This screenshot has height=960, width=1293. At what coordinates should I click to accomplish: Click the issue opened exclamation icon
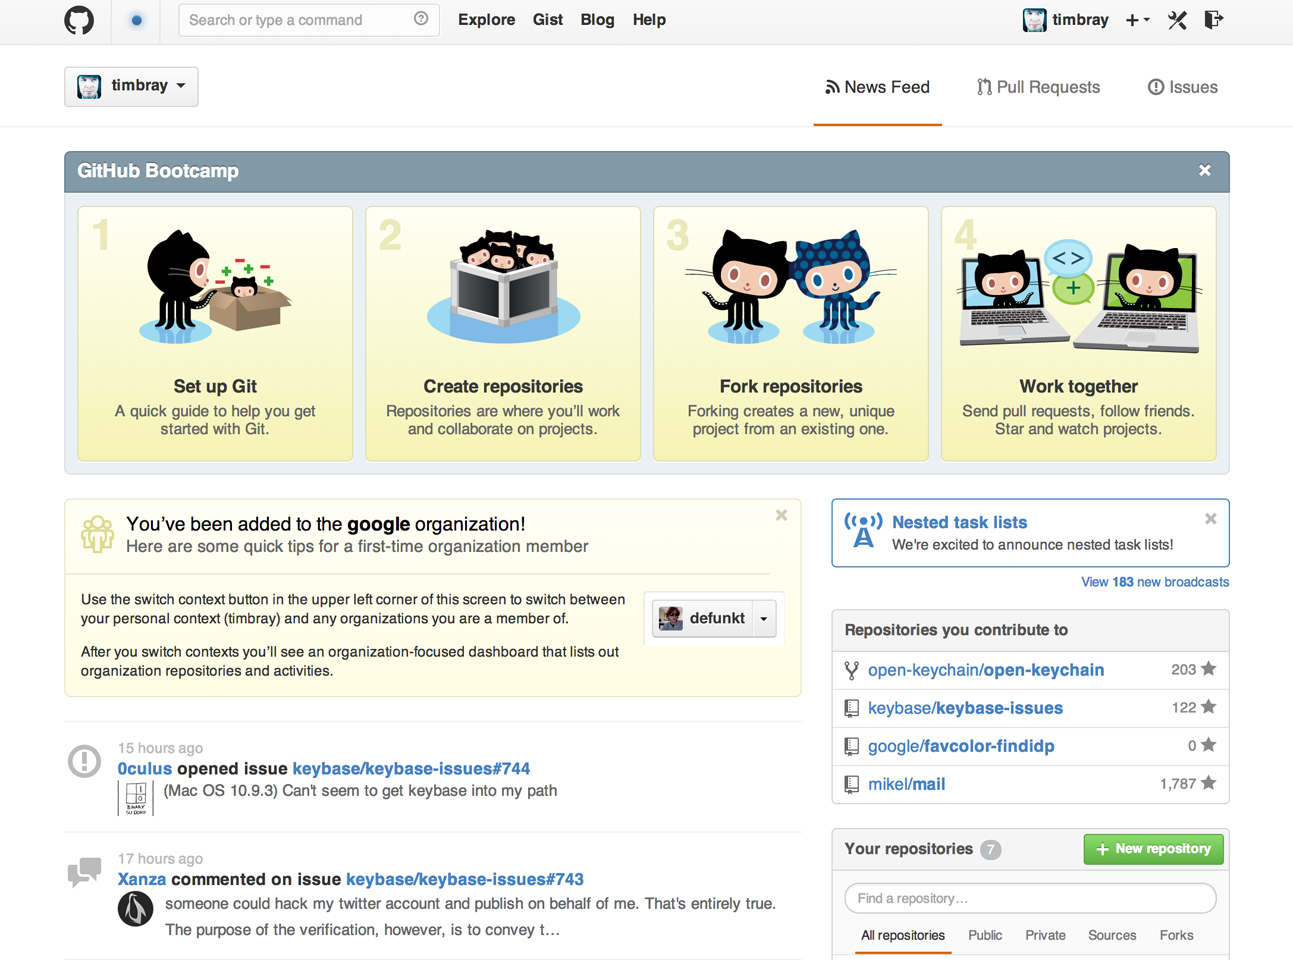(84, 761)
